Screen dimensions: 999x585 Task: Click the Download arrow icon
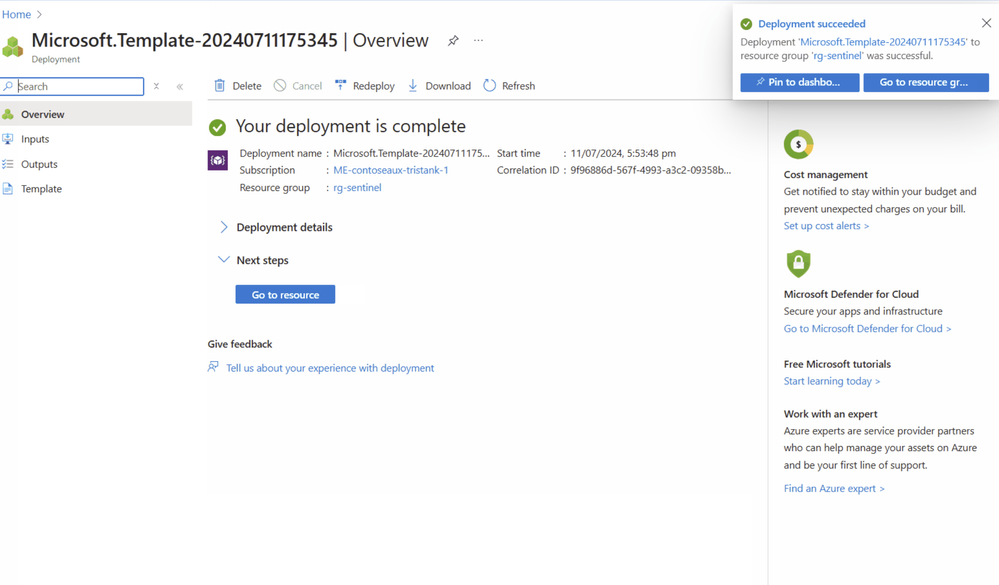tap(413, 85)
